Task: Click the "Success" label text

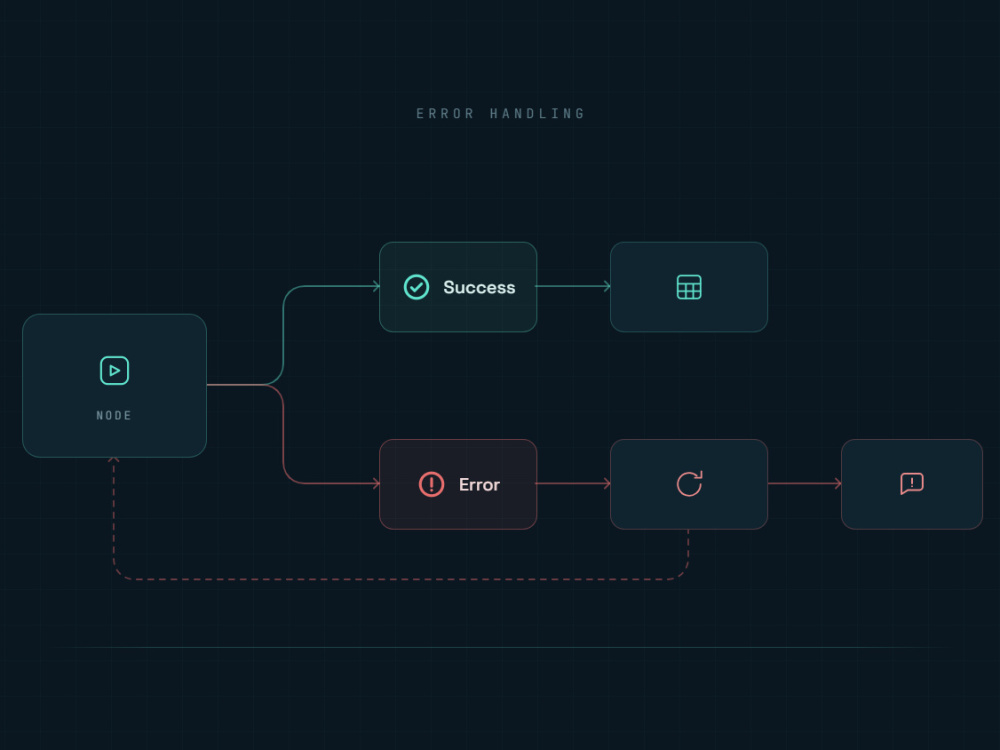Action: pyautogui.click(x=479, y=288)
